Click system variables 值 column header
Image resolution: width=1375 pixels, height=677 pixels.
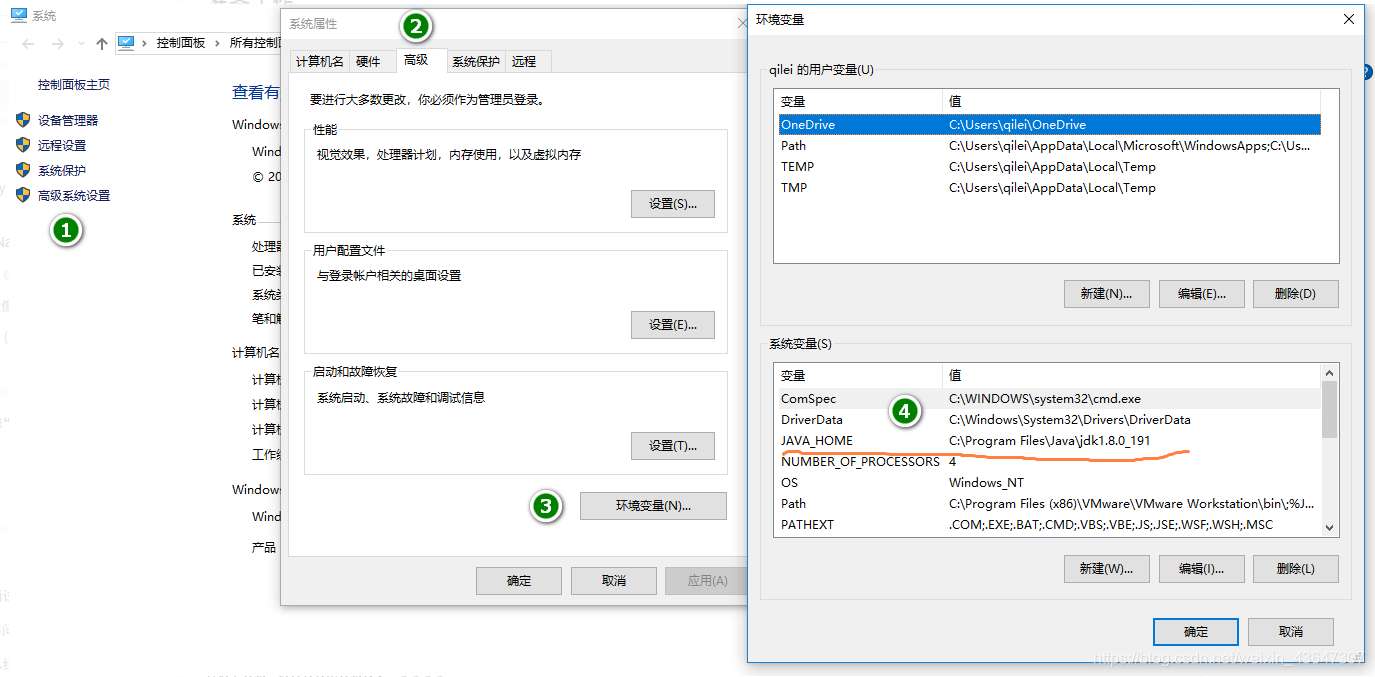(1131, 376)
